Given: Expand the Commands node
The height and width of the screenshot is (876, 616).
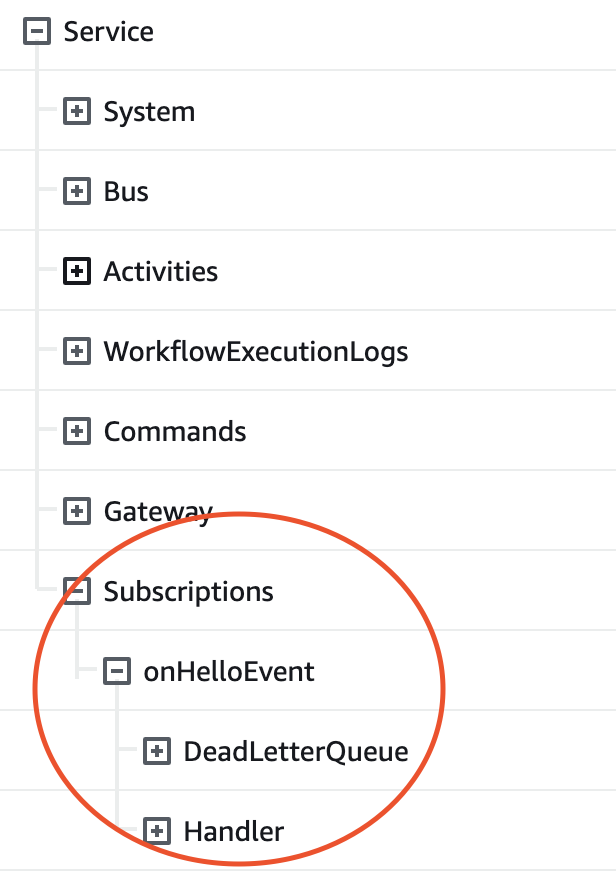Looking at the screenshot, I should click(x=77, y=431).
